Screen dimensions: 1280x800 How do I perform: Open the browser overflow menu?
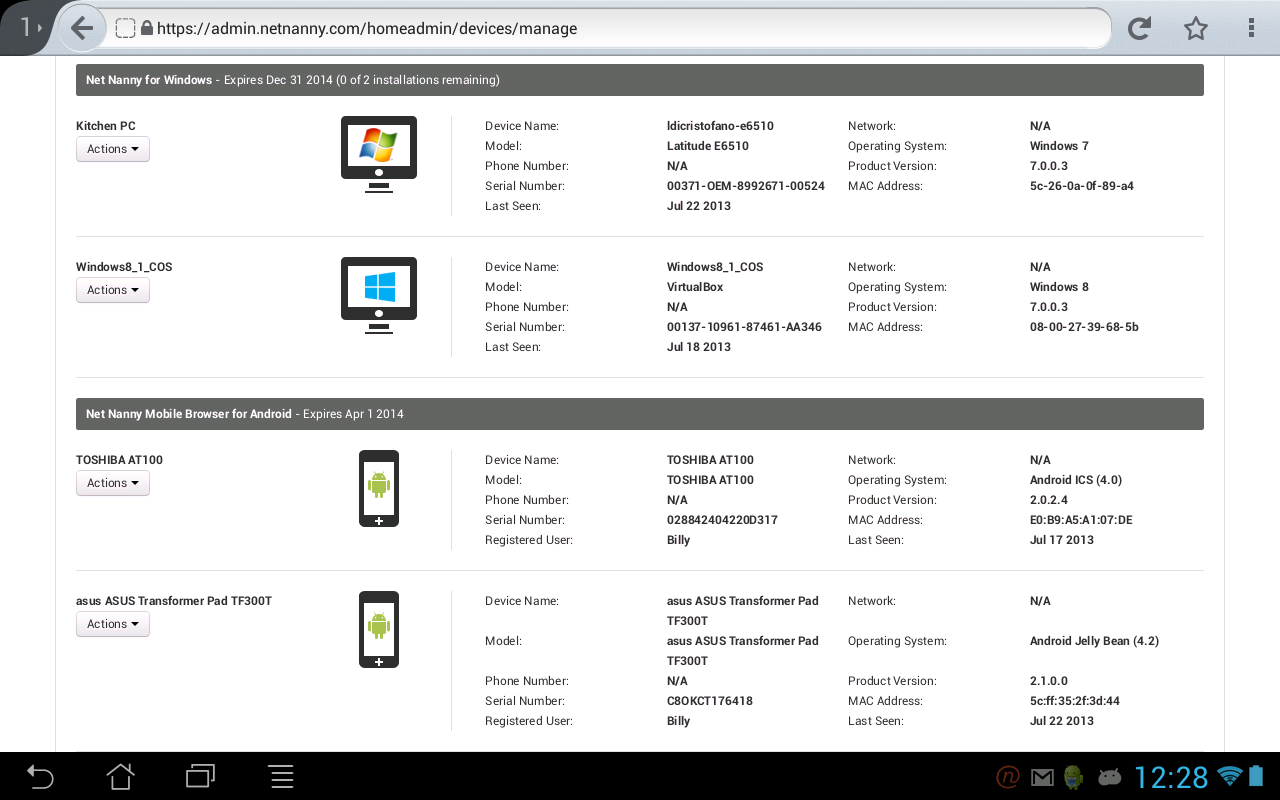tap(1251, 29)
